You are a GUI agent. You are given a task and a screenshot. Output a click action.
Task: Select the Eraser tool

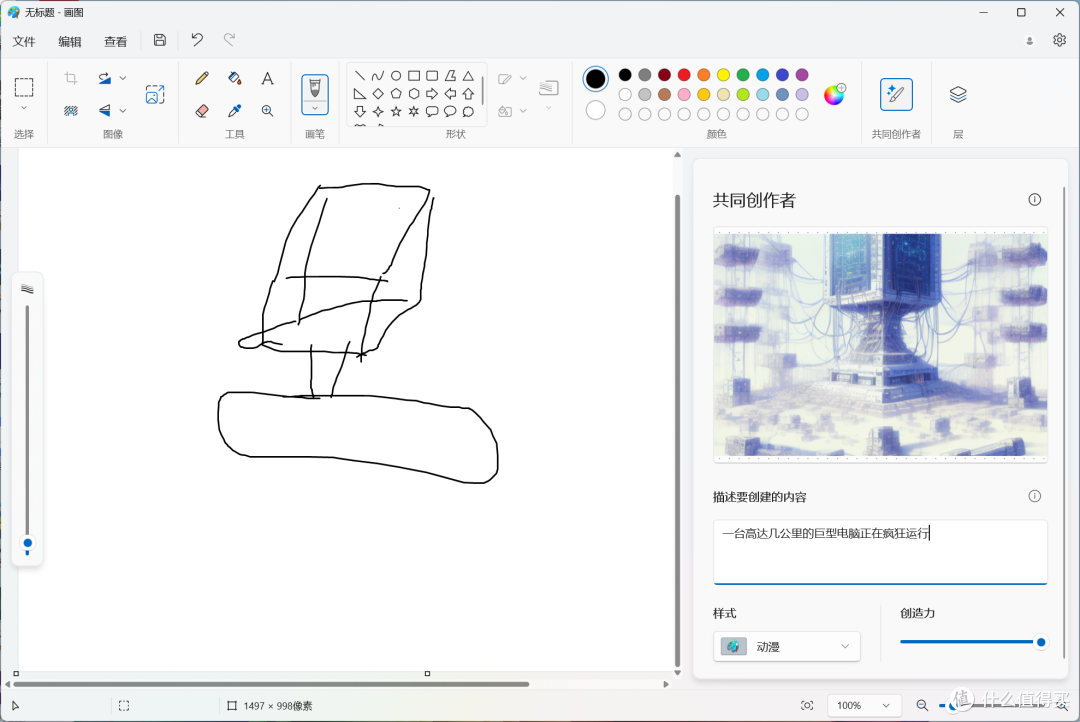202,110
